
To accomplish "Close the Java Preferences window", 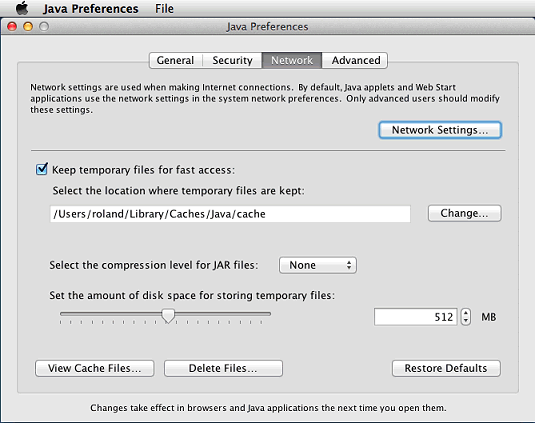I will (x=12, y=26).
